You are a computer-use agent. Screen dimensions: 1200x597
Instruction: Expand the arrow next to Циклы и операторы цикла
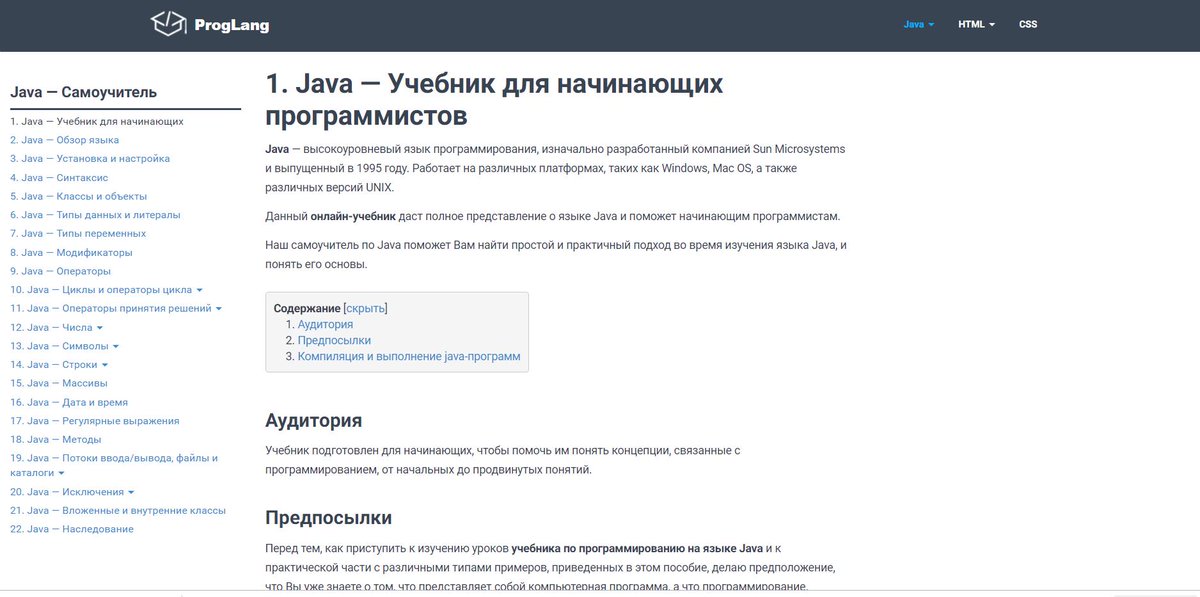pyautogui.click(x=200, y=290)
